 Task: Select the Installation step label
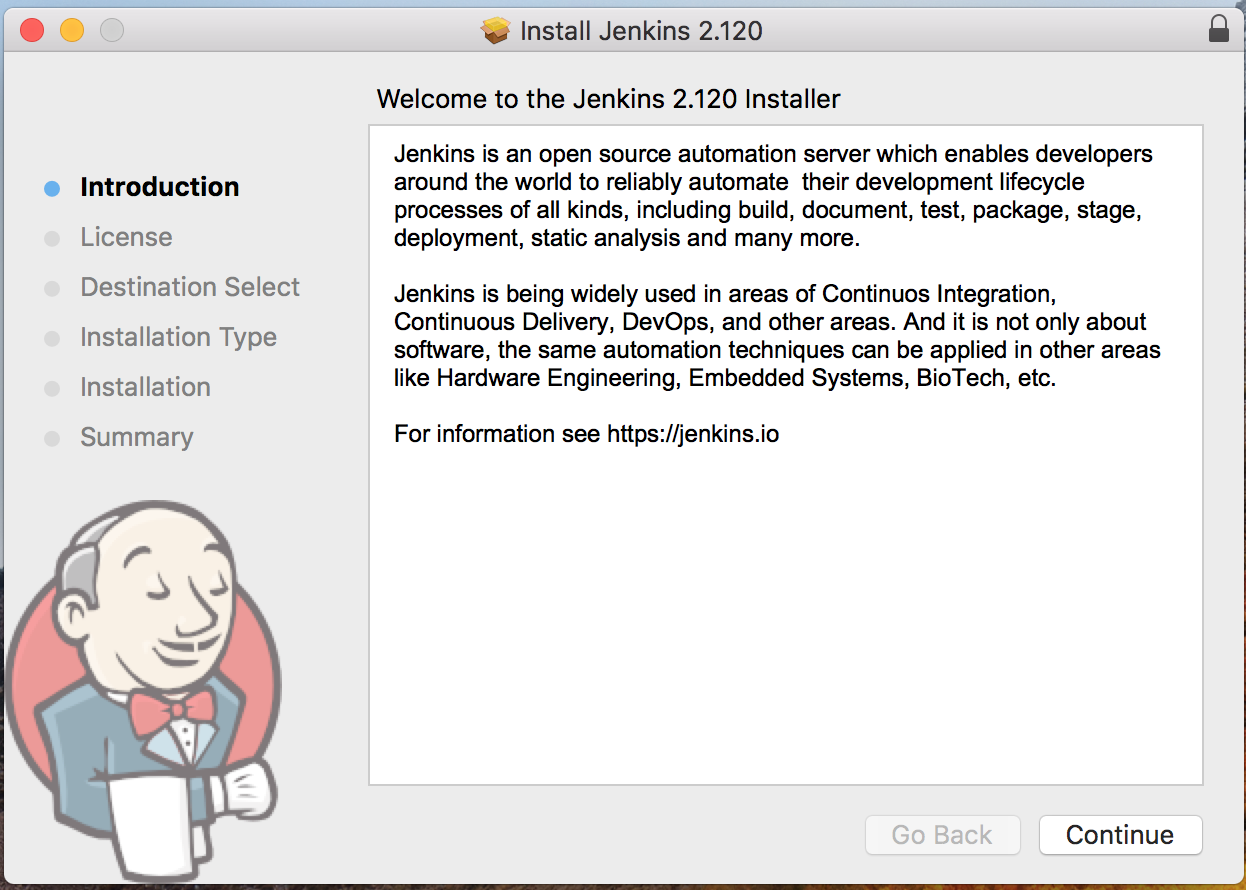[145, 387]
